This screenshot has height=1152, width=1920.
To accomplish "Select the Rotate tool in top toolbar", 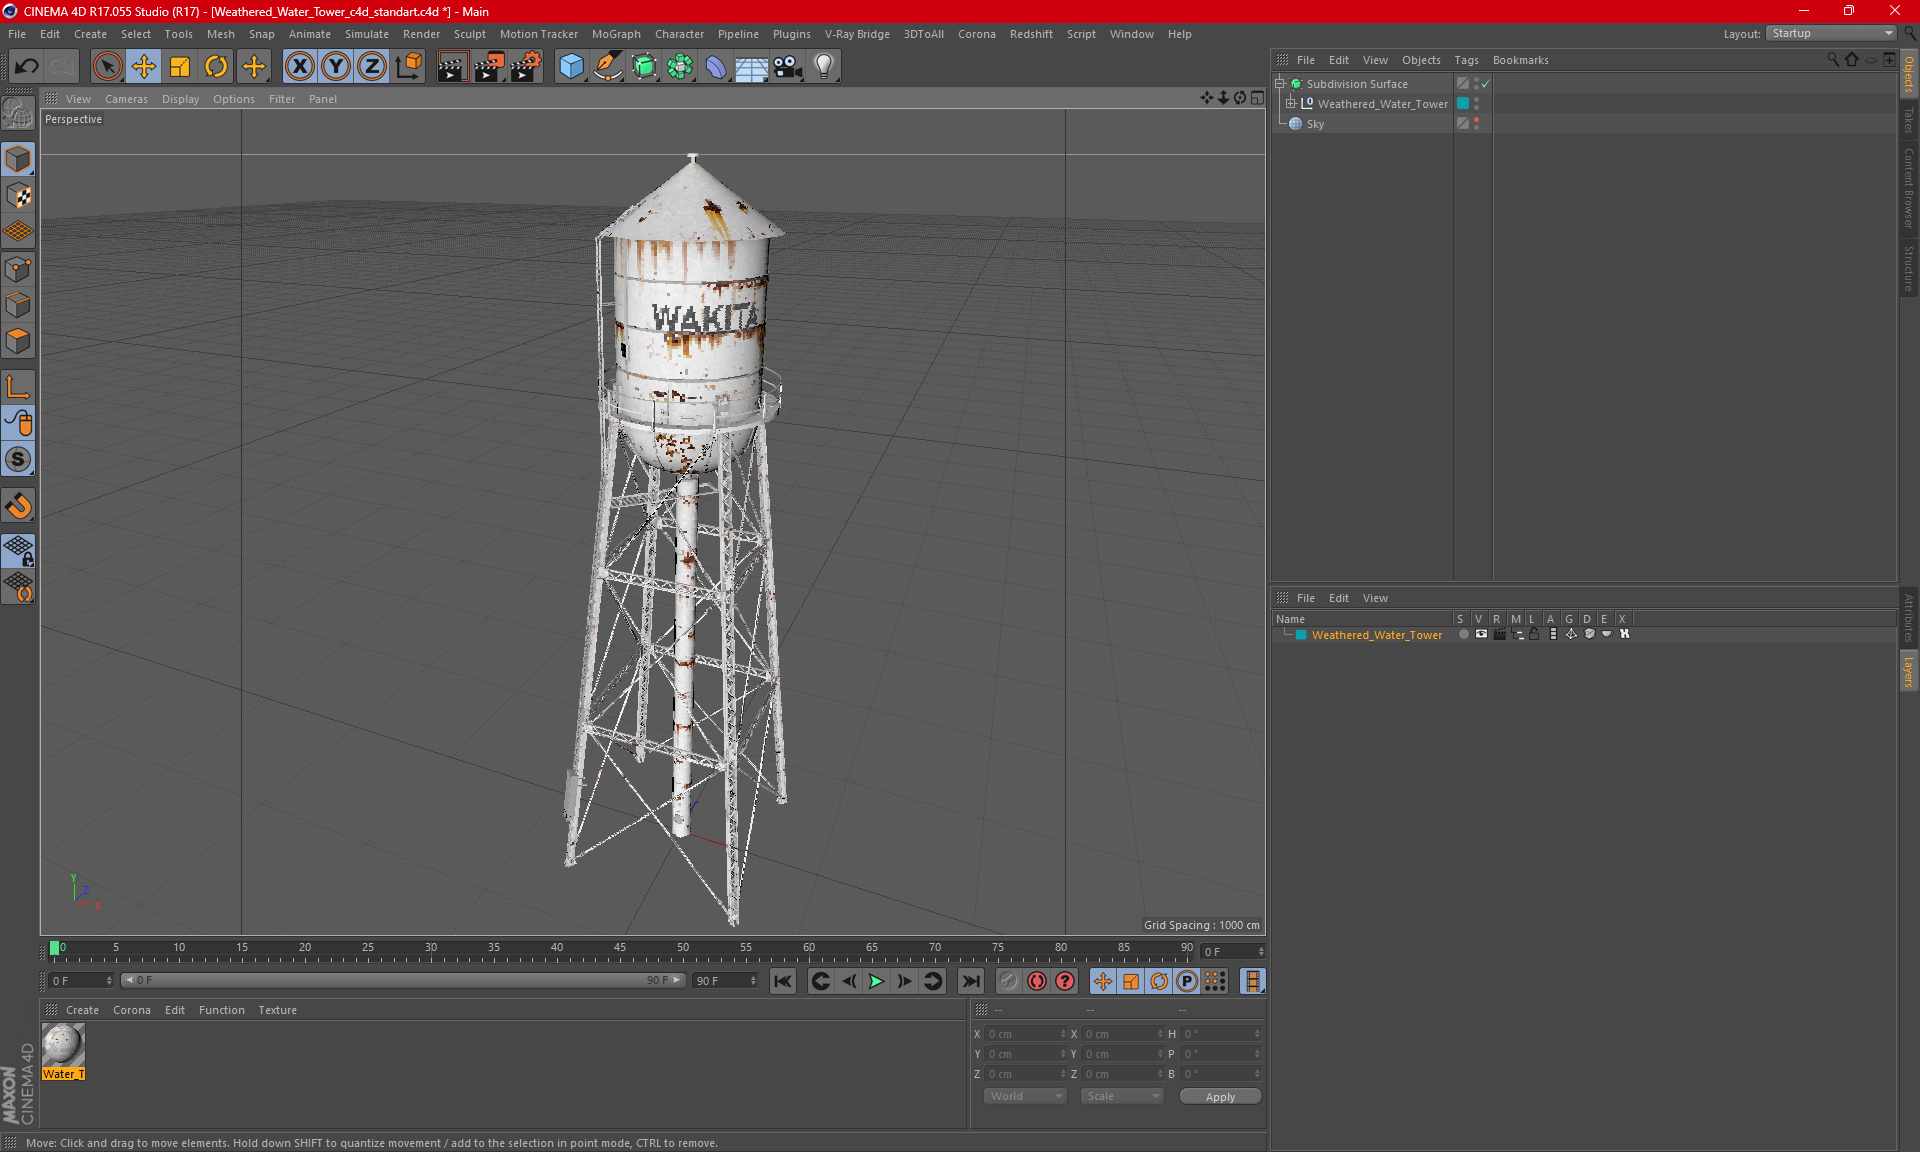I will point(216,67).
